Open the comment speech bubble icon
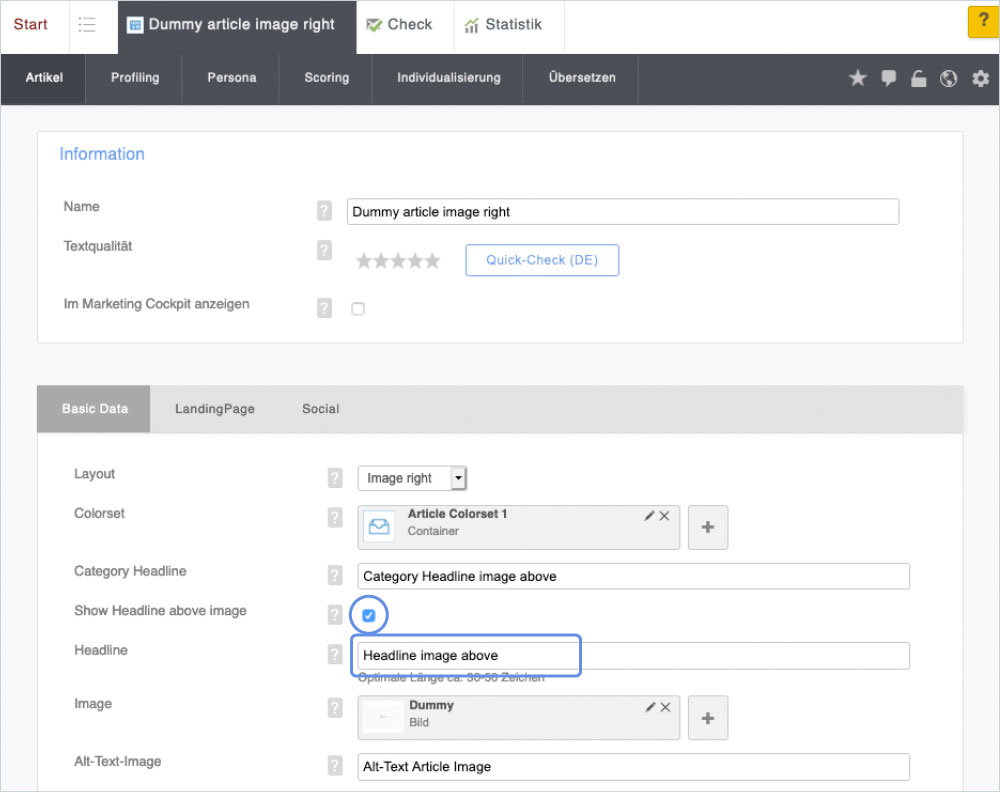 pos(888,78)
